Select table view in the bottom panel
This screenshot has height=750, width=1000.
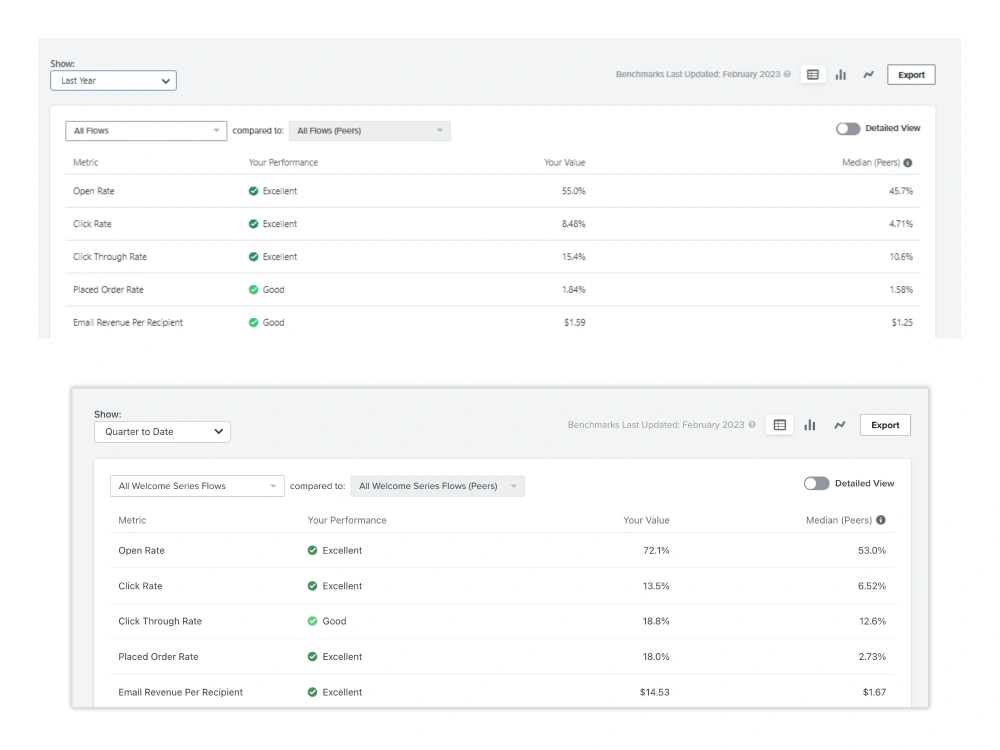point(780,424)
